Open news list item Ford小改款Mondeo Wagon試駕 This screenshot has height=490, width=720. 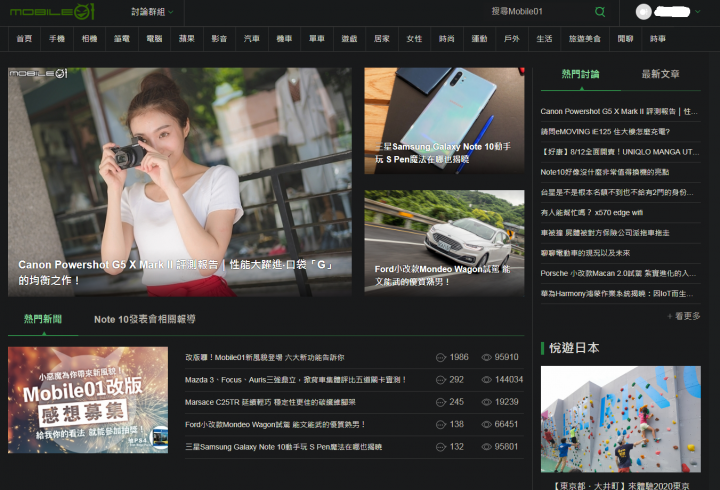click(x=275, y=425)
